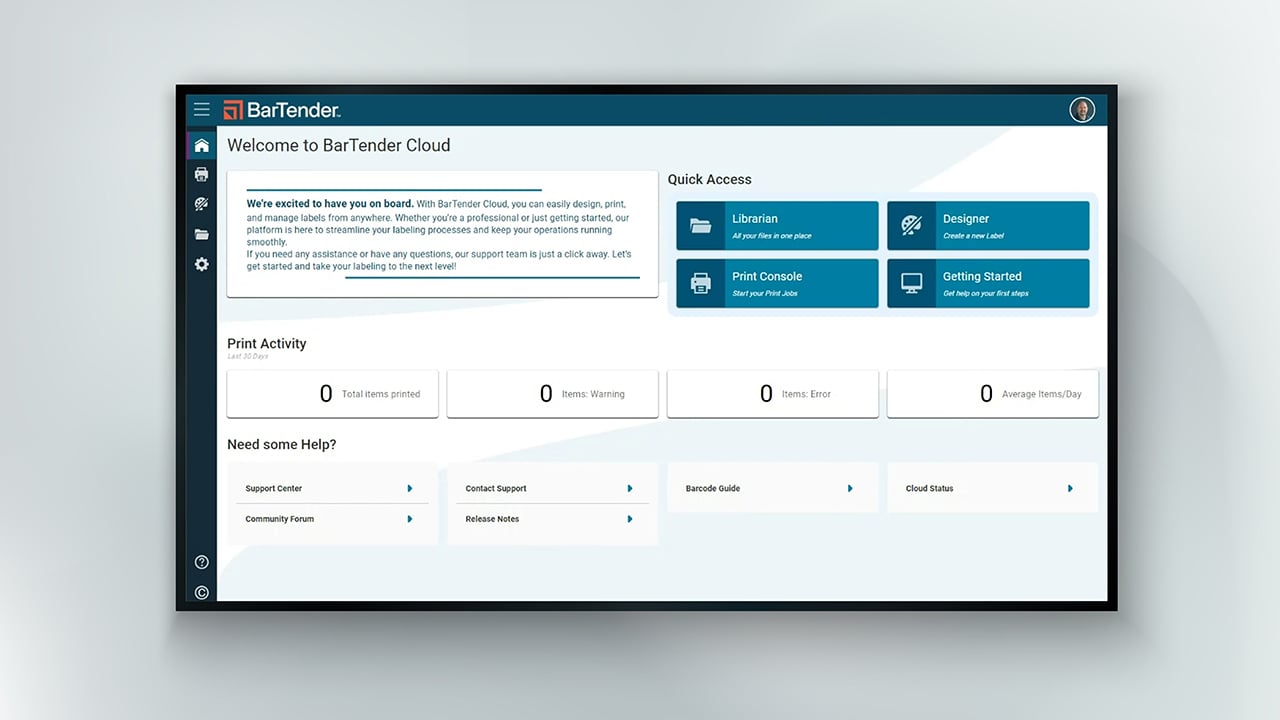Screen dimensions: 1280x720
Task: Click the arrow next to Support Center
Action: tap(410, 488)
